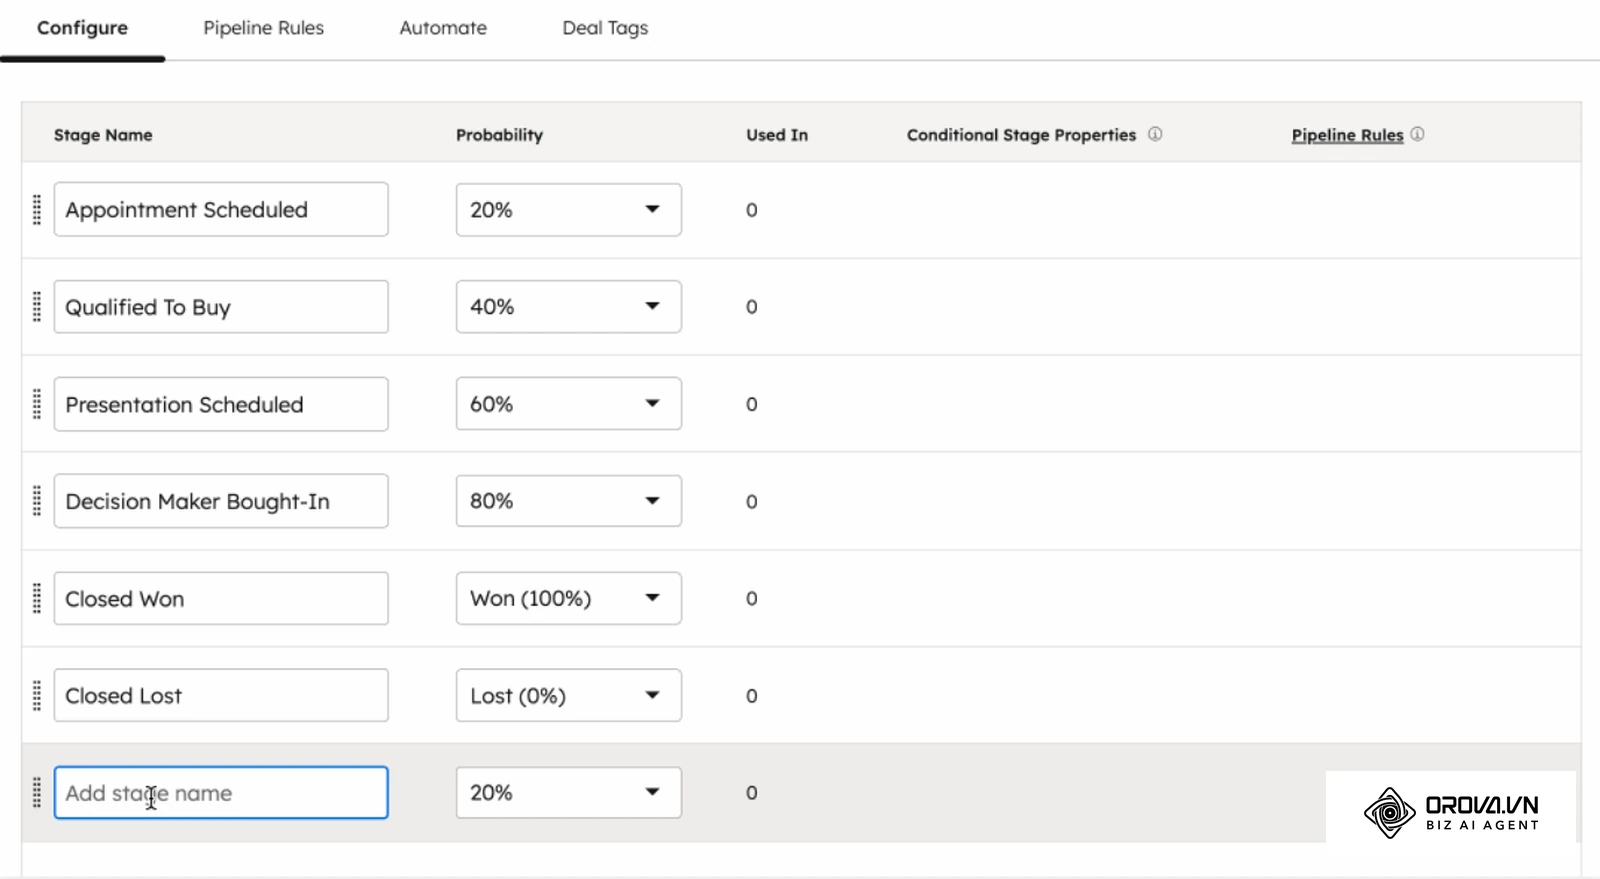Click drag handle for Qualified To Buy row

(37, 307)
